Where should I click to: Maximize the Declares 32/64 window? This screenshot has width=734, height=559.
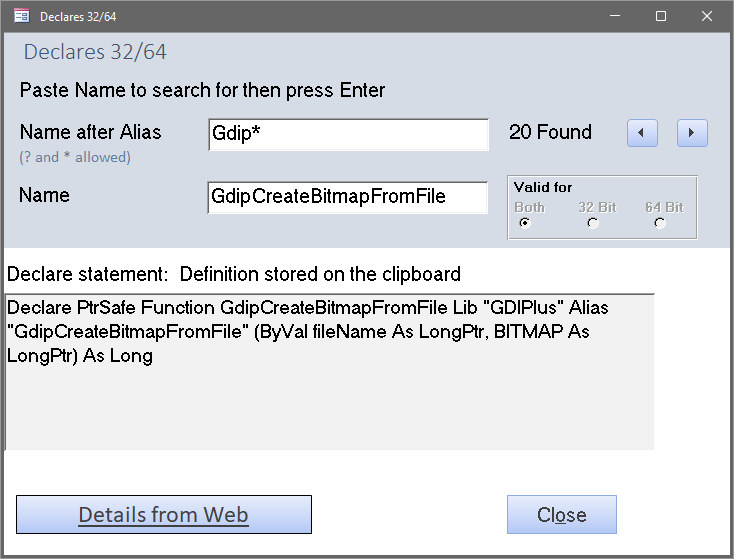[661, 16]
